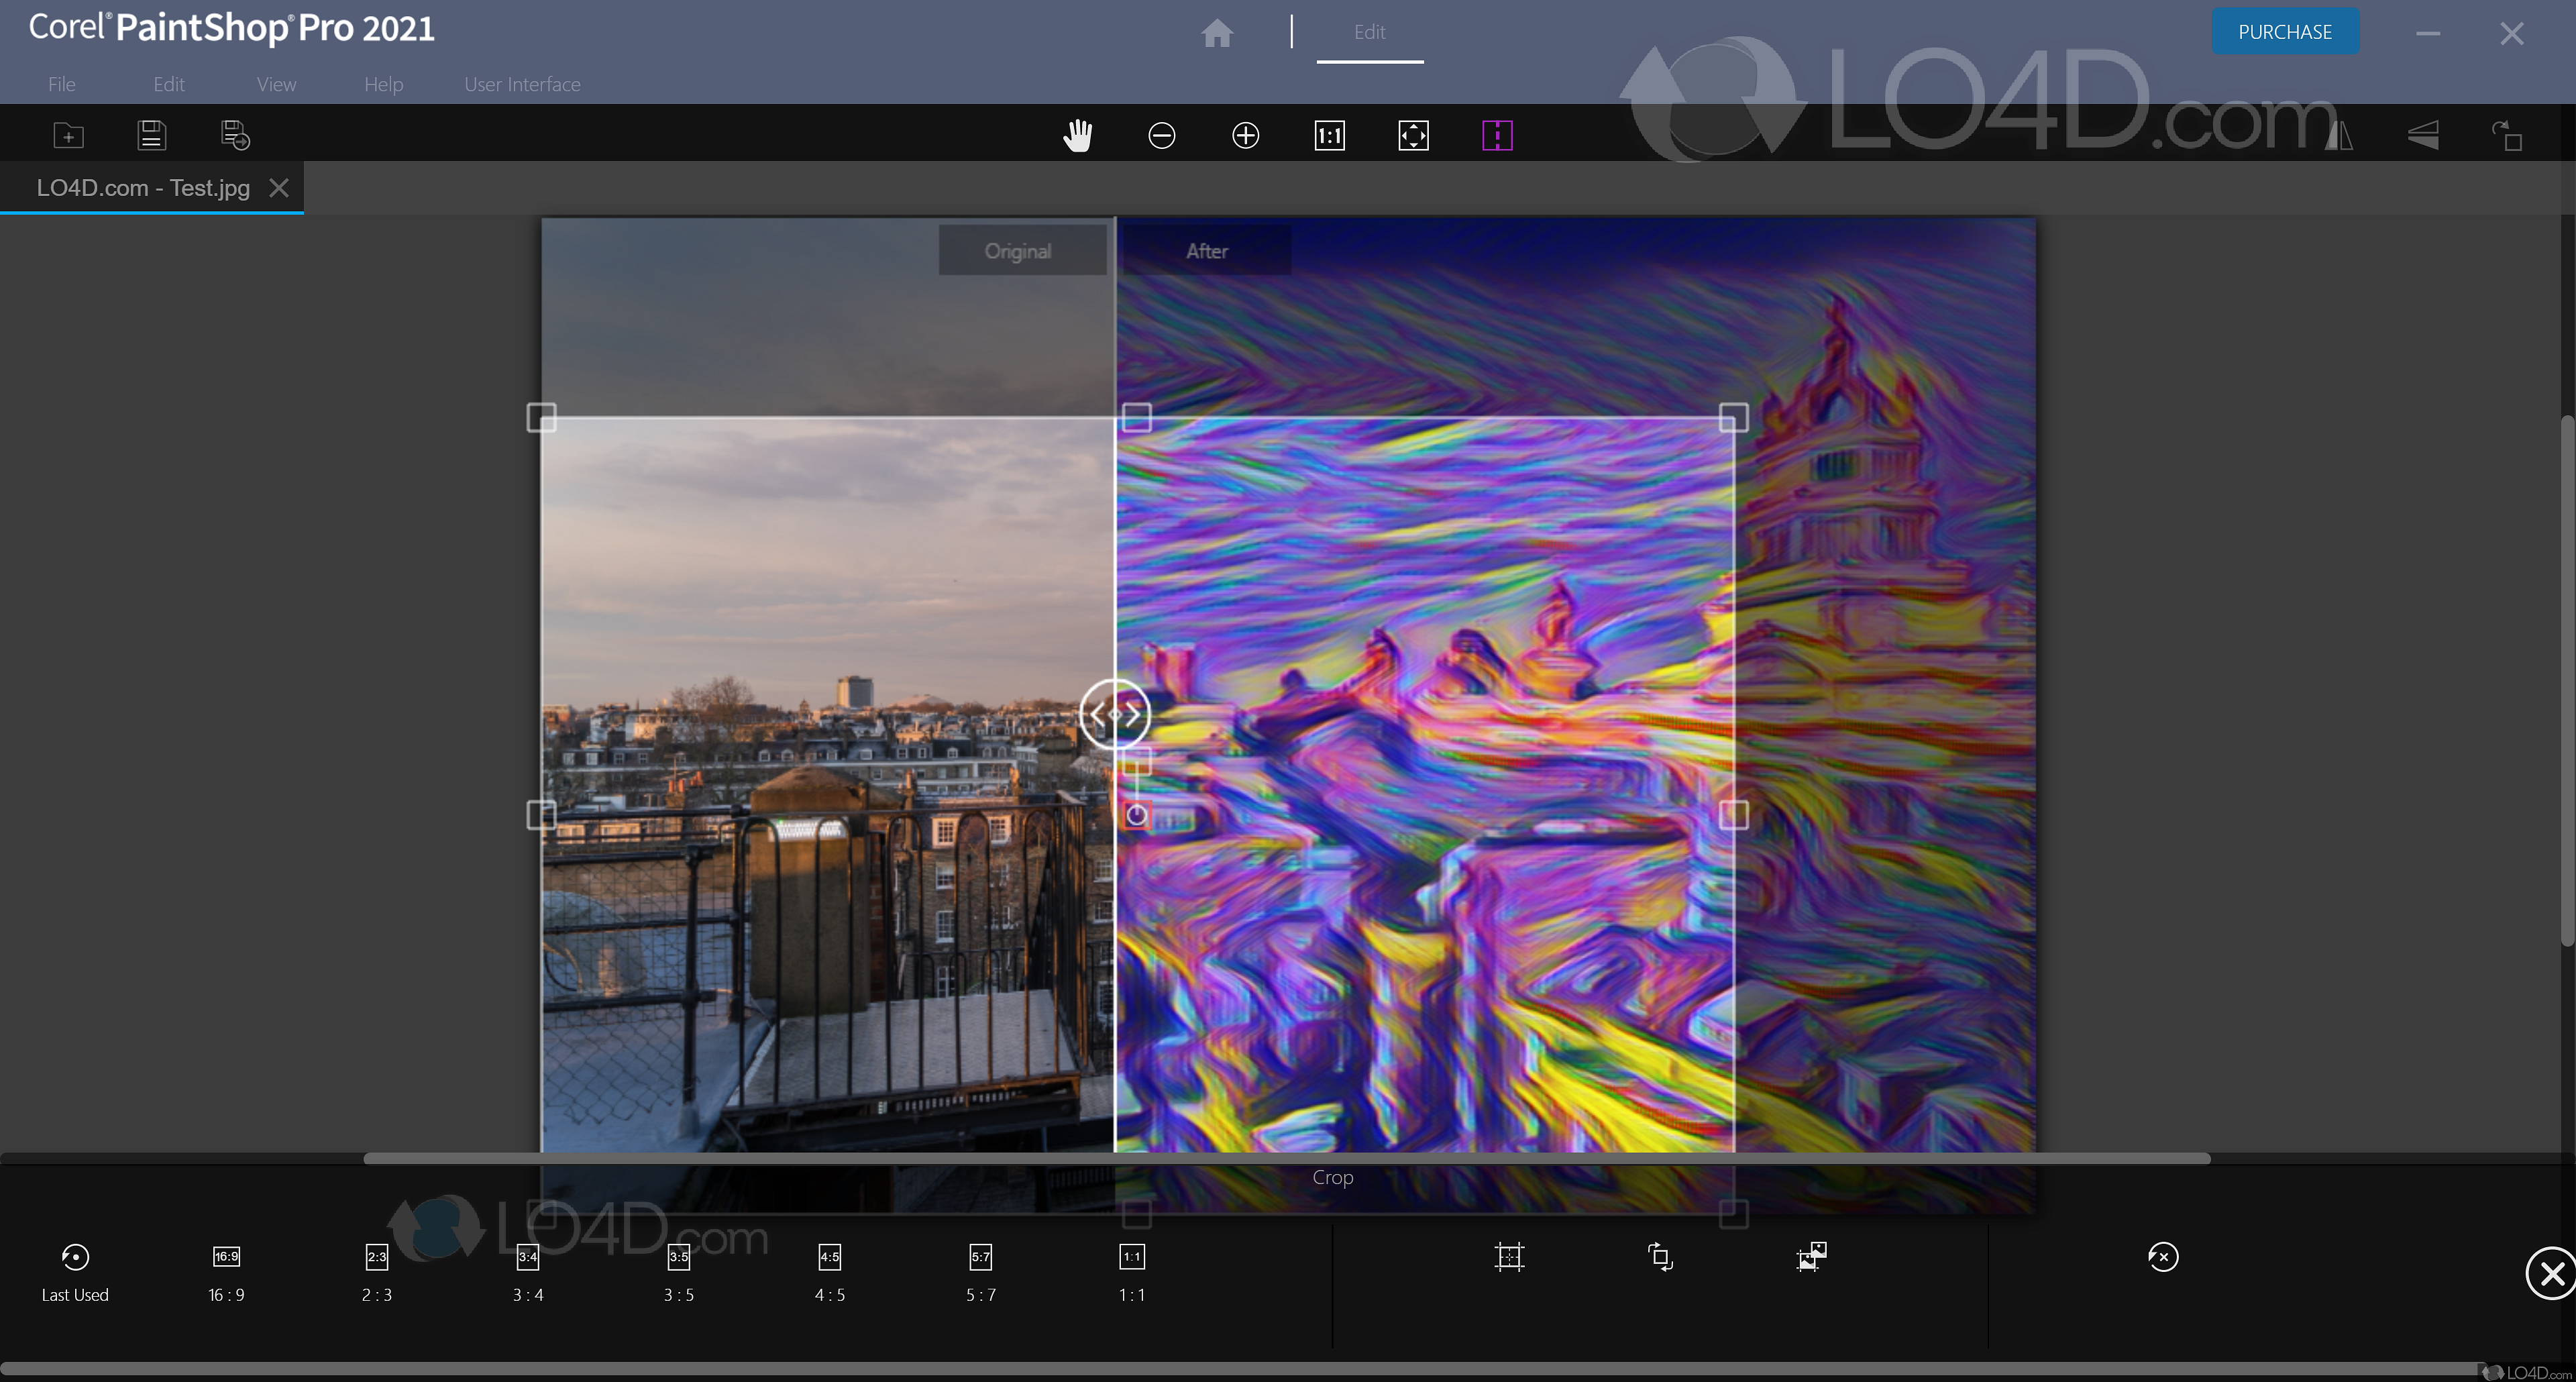Select the 1:1 square crop ratio

pyautogui.click(x=1132, y=1272)
